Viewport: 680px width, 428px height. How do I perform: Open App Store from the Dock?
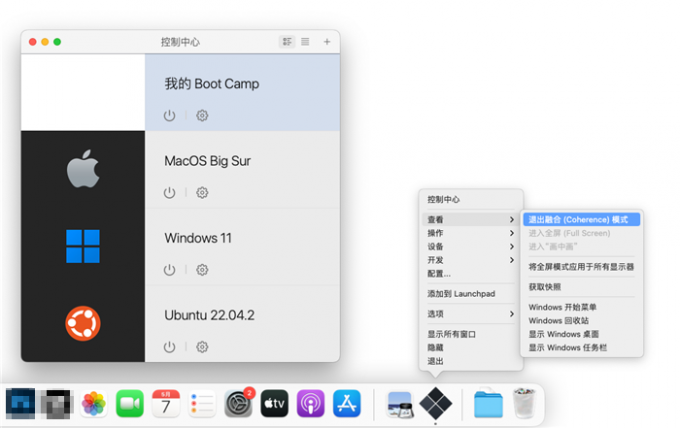coord(347,403)
